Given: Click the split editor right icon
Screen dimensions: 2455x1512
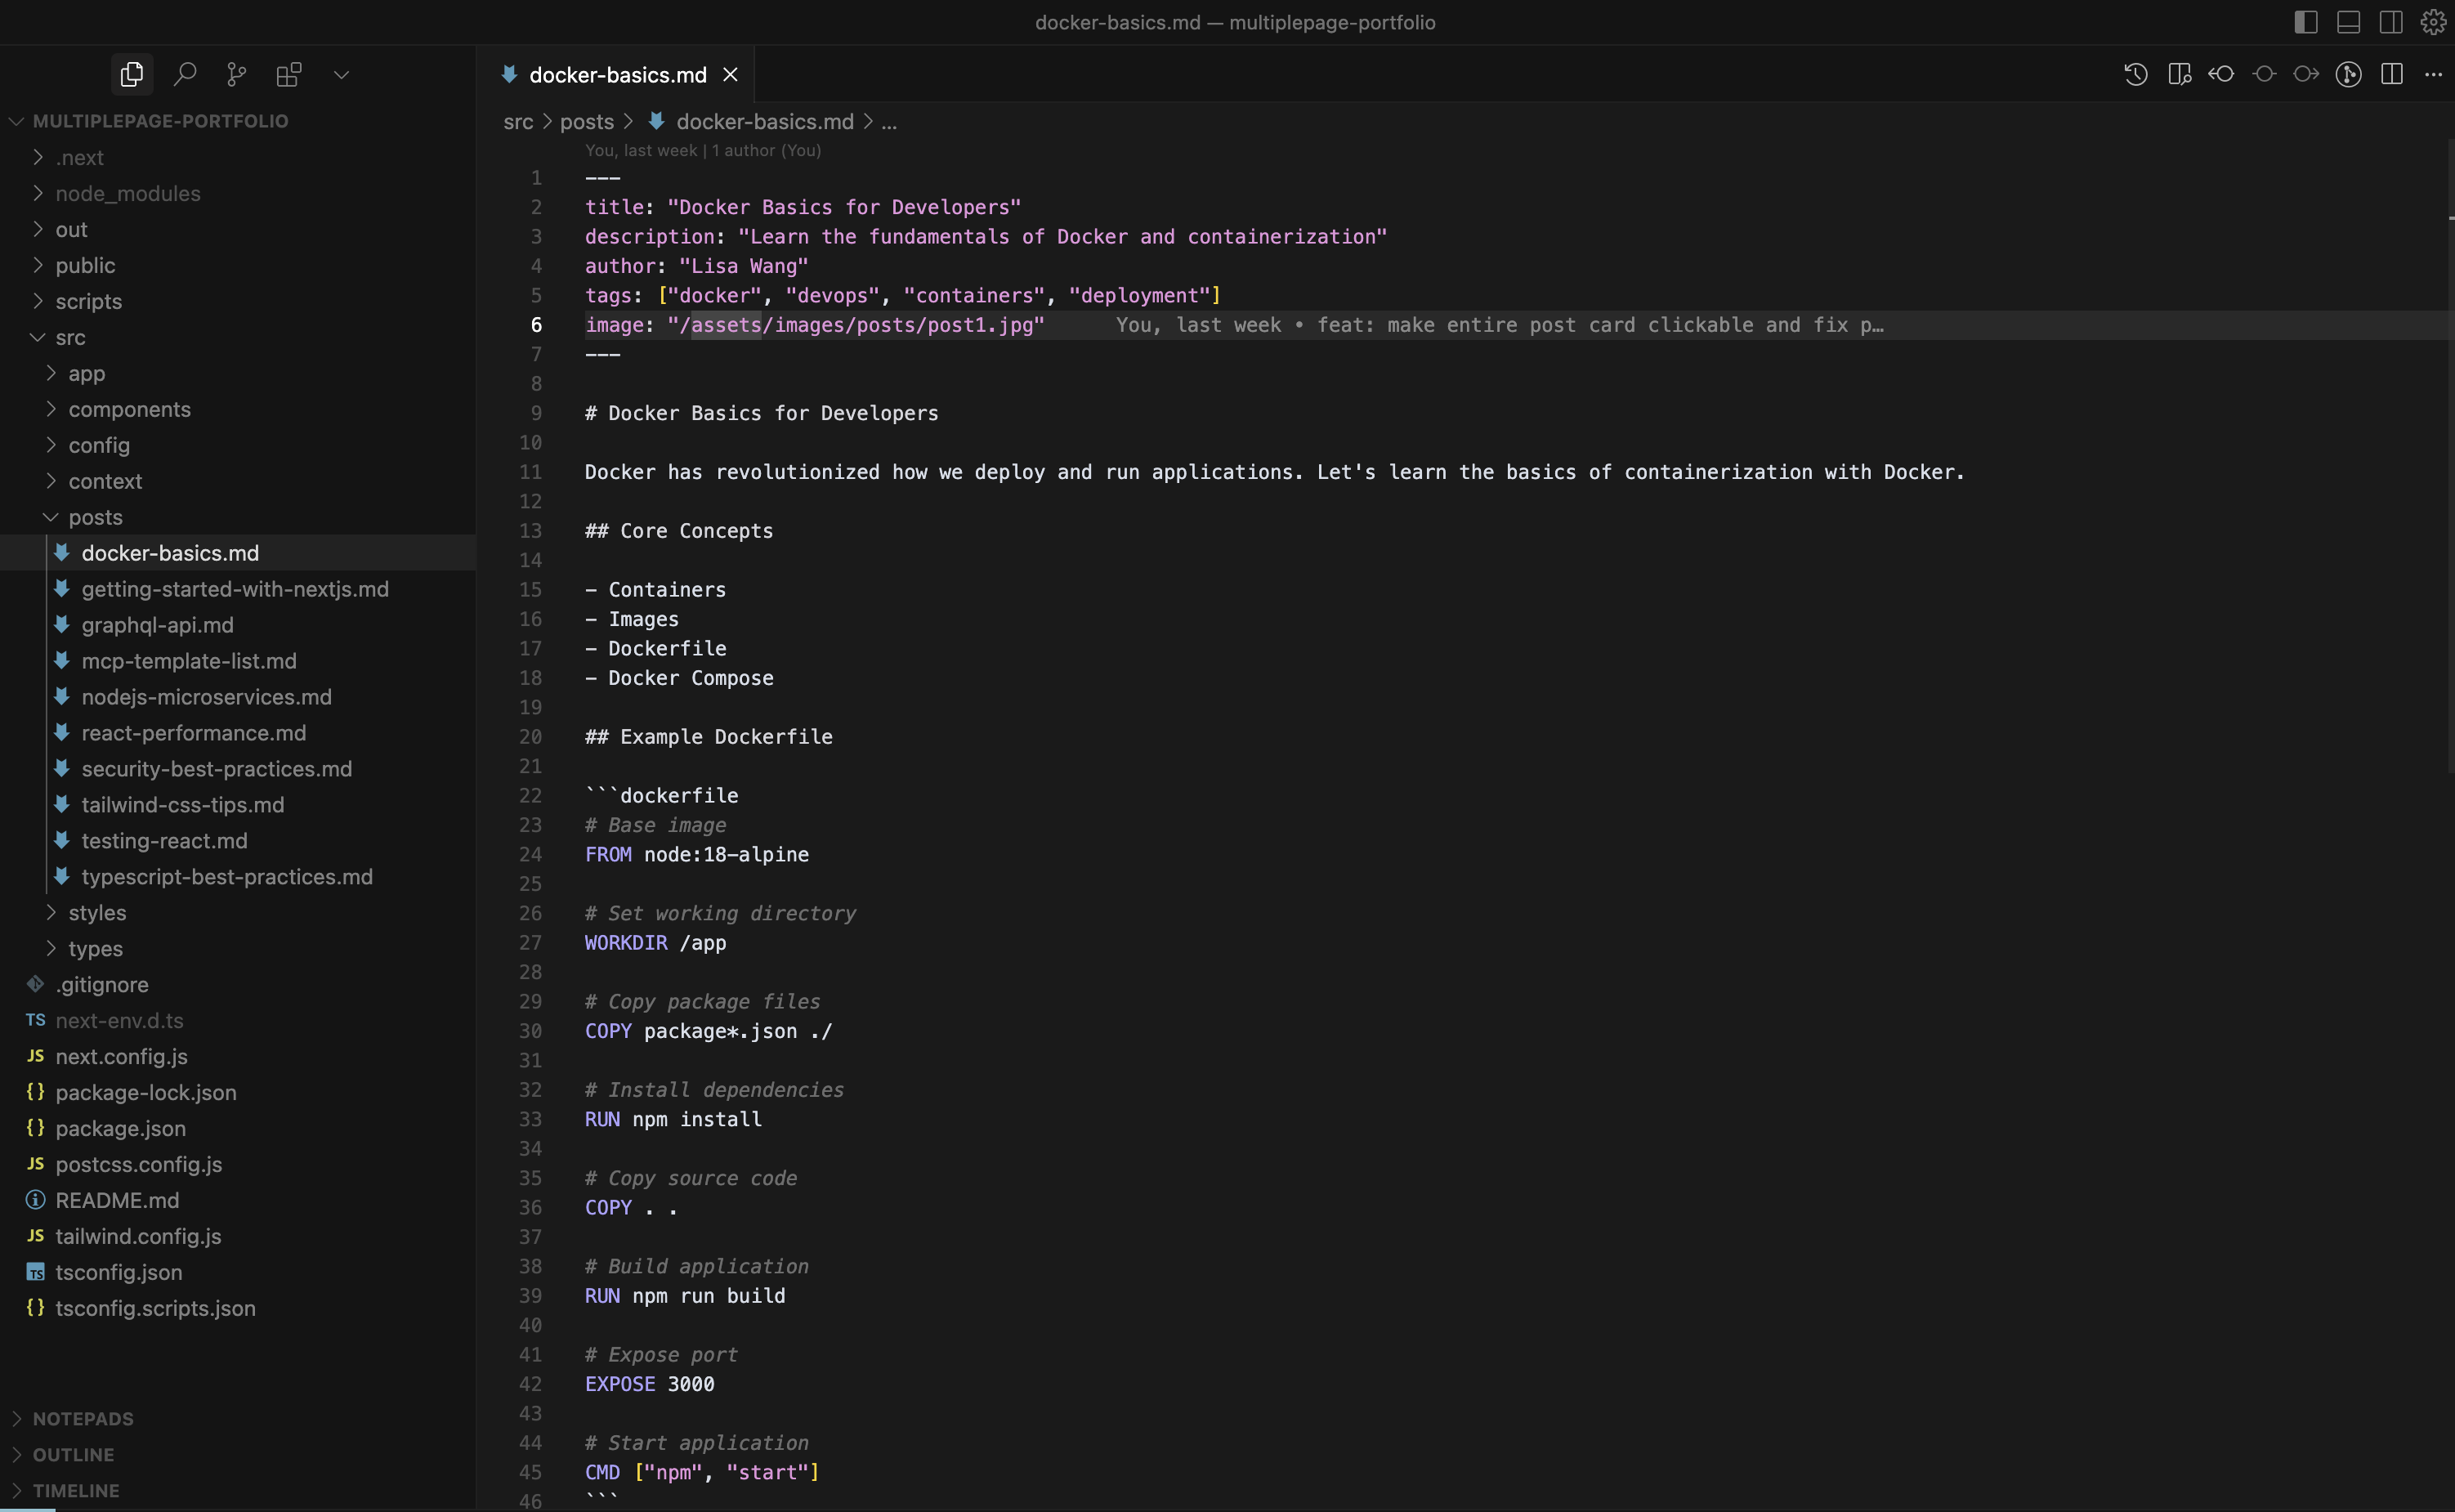Looking at the screenshot, I should point(2392,74).
